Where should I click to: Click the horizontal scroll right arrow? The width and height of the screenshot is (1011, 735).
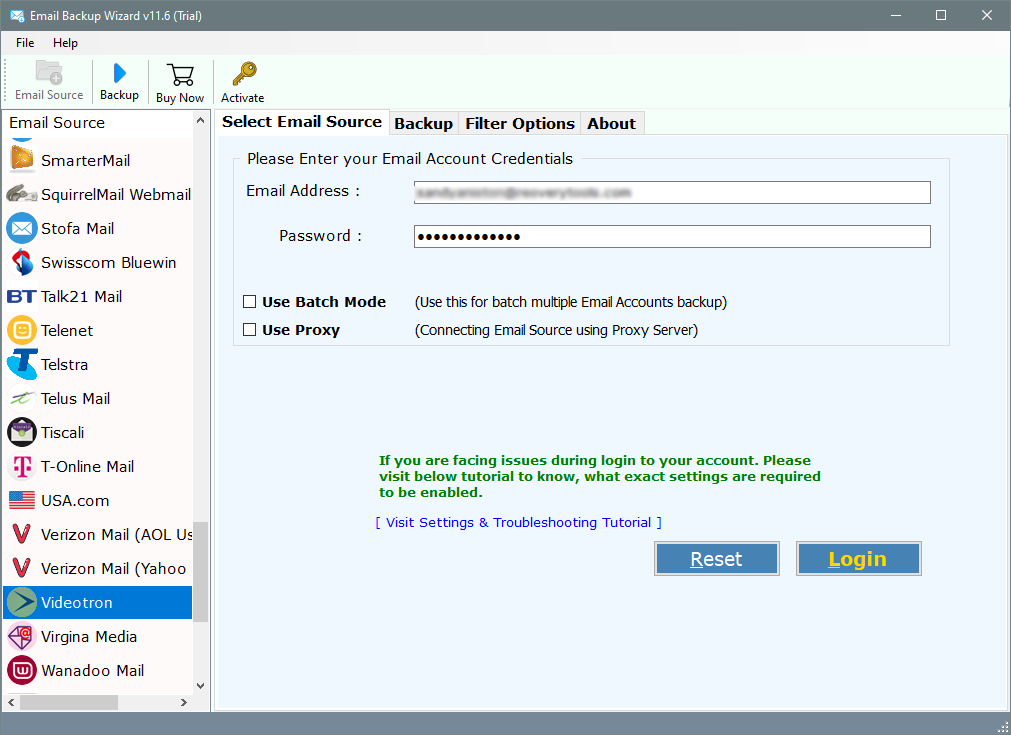(184, 702)
